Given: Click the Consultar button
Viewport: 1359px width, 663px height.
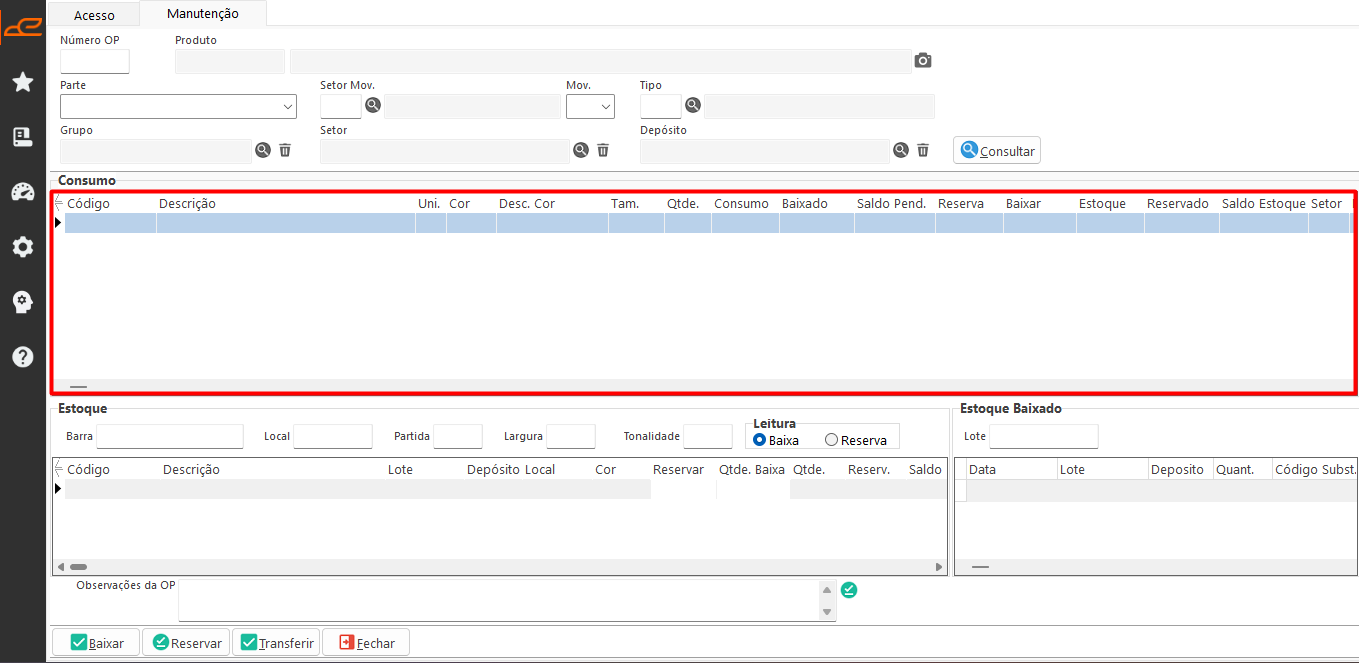Looking at the screenshot, I should coord(997,151).
